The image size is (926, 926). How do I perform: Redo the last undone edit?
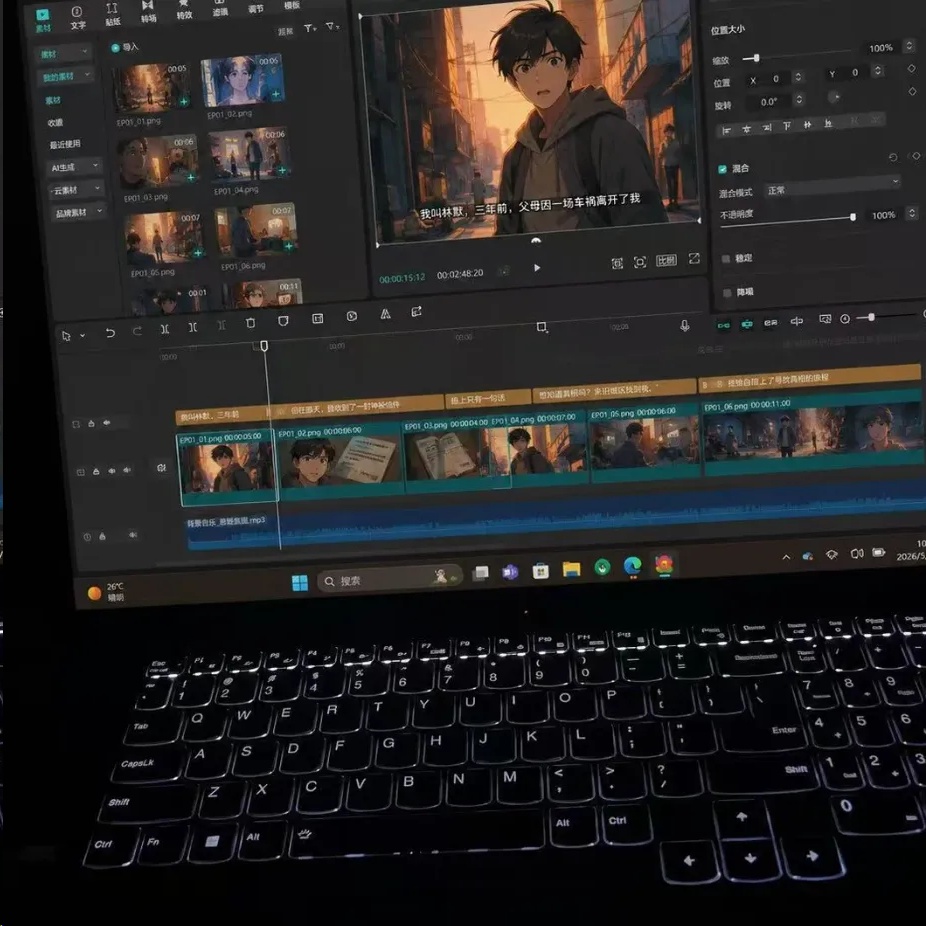(137, 331)
